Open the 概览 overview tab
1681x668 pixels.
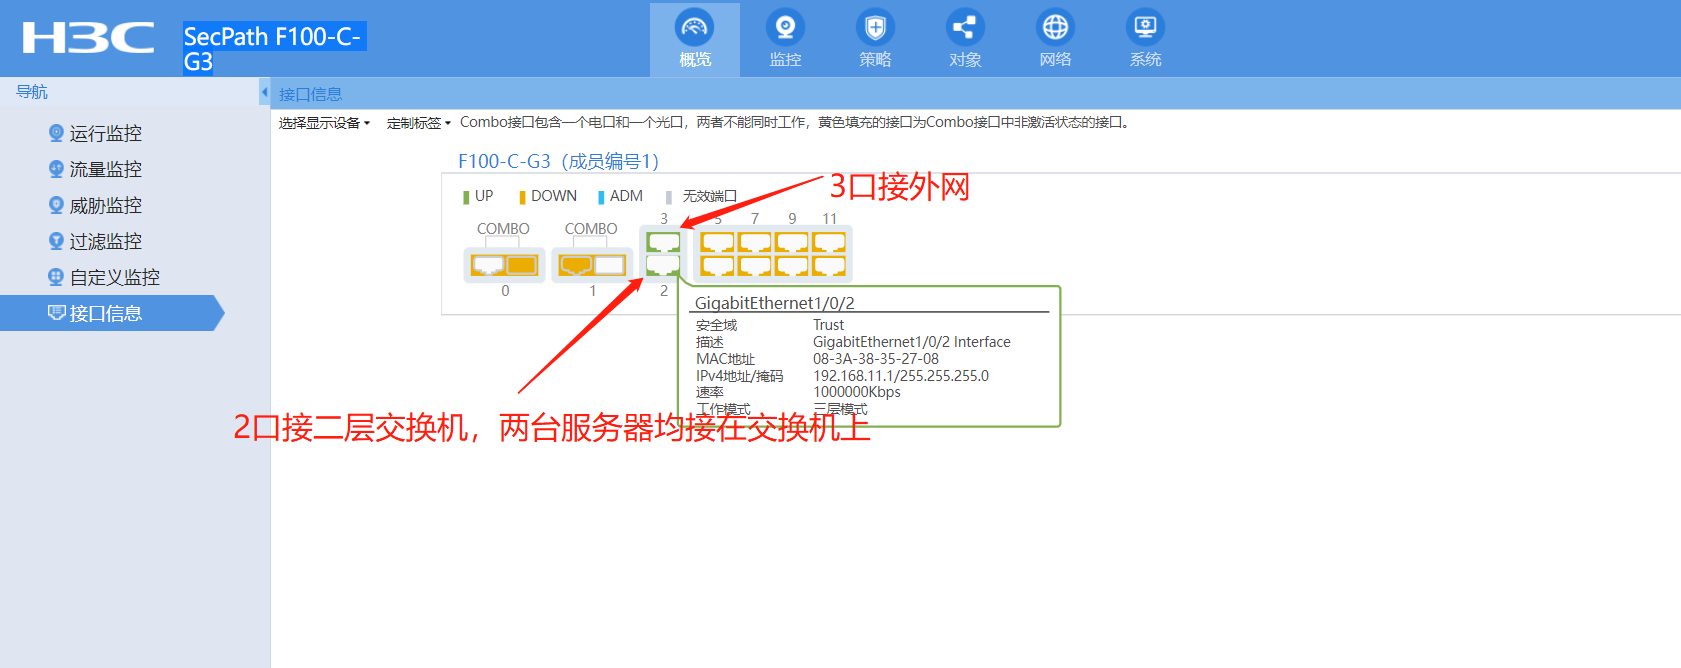695,40
